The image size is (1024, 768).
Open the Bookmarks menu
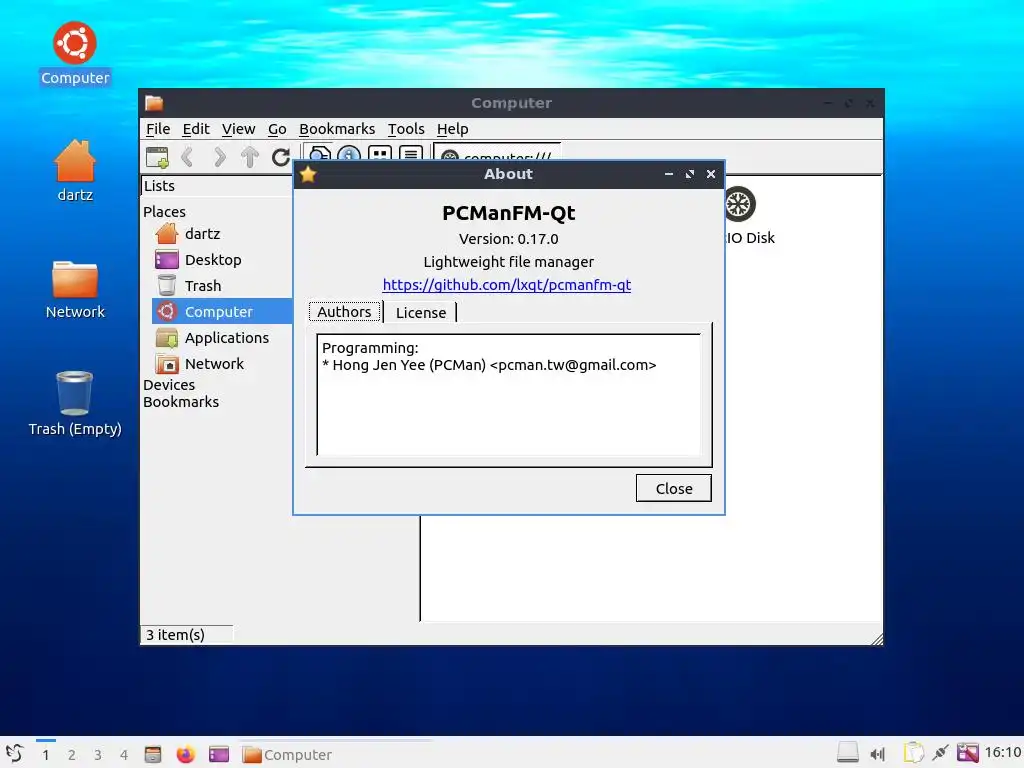click(x=337, y=129)
